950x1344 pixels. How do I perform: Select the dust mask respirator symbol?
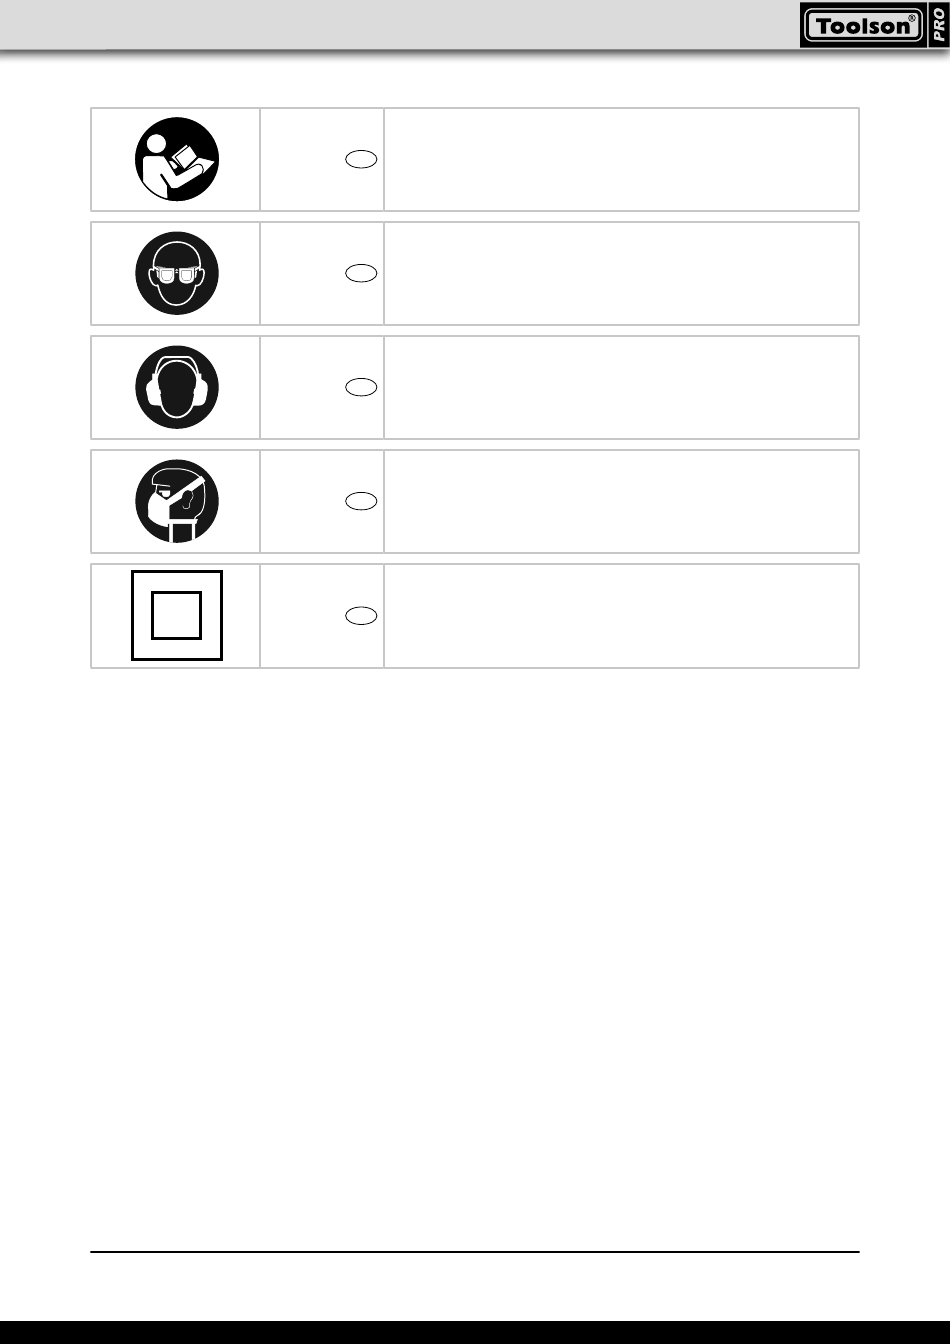177,502
